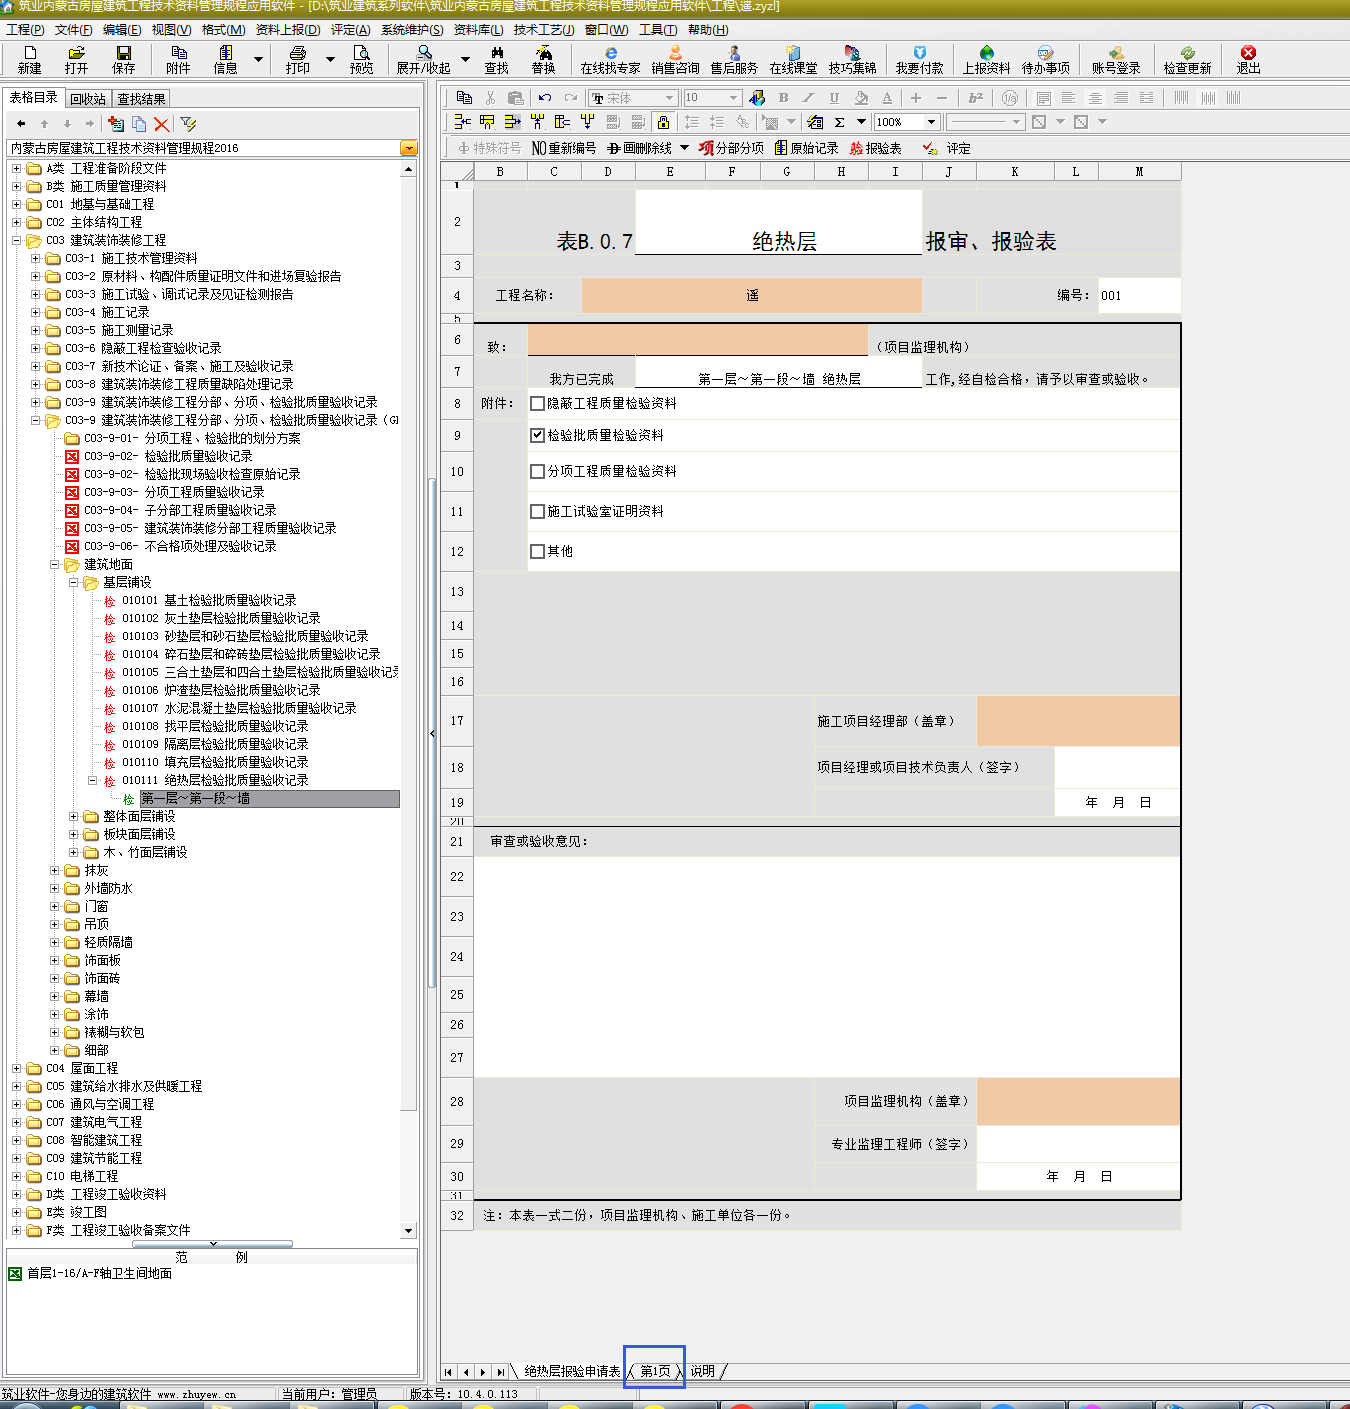Click the 替换 (Replace) toolbar icon

tap(543, 59)
